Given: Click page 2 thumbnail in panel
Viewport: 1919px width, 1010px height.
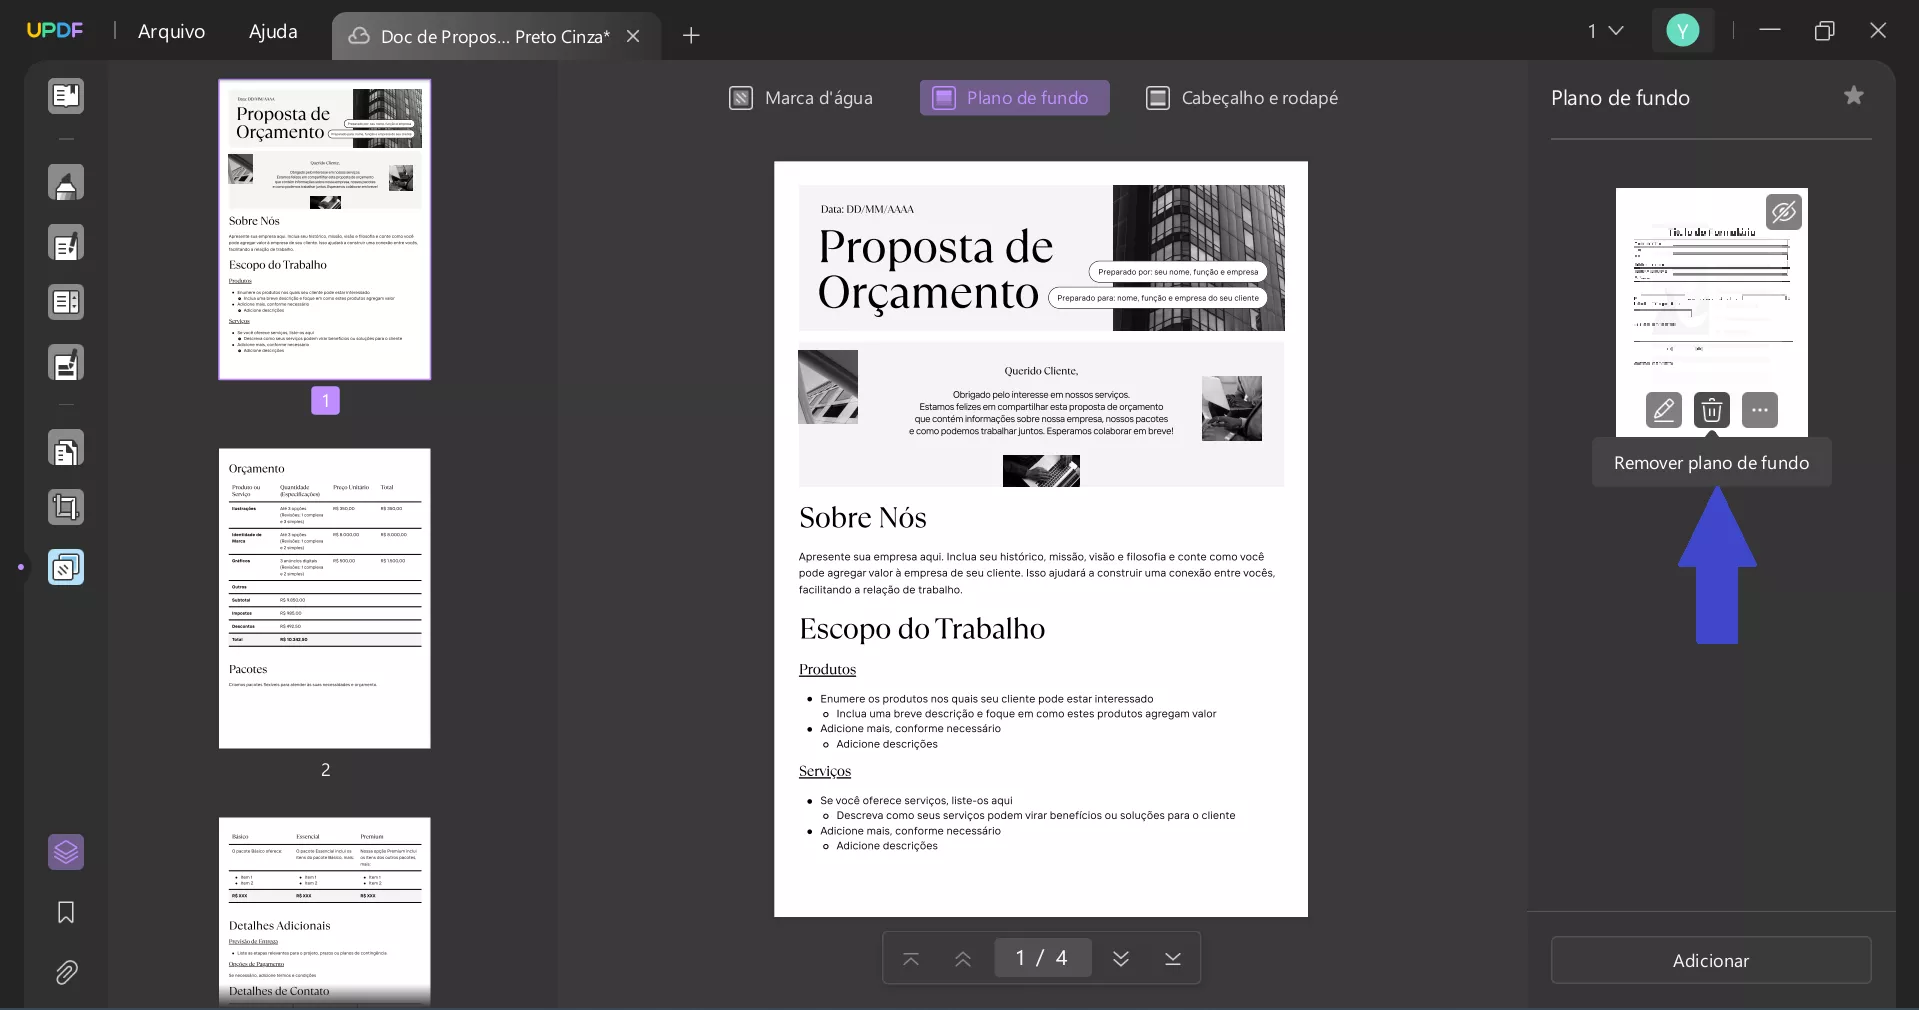Looking at the screenshot, I should pyautogui.click(x=324, y=598).
